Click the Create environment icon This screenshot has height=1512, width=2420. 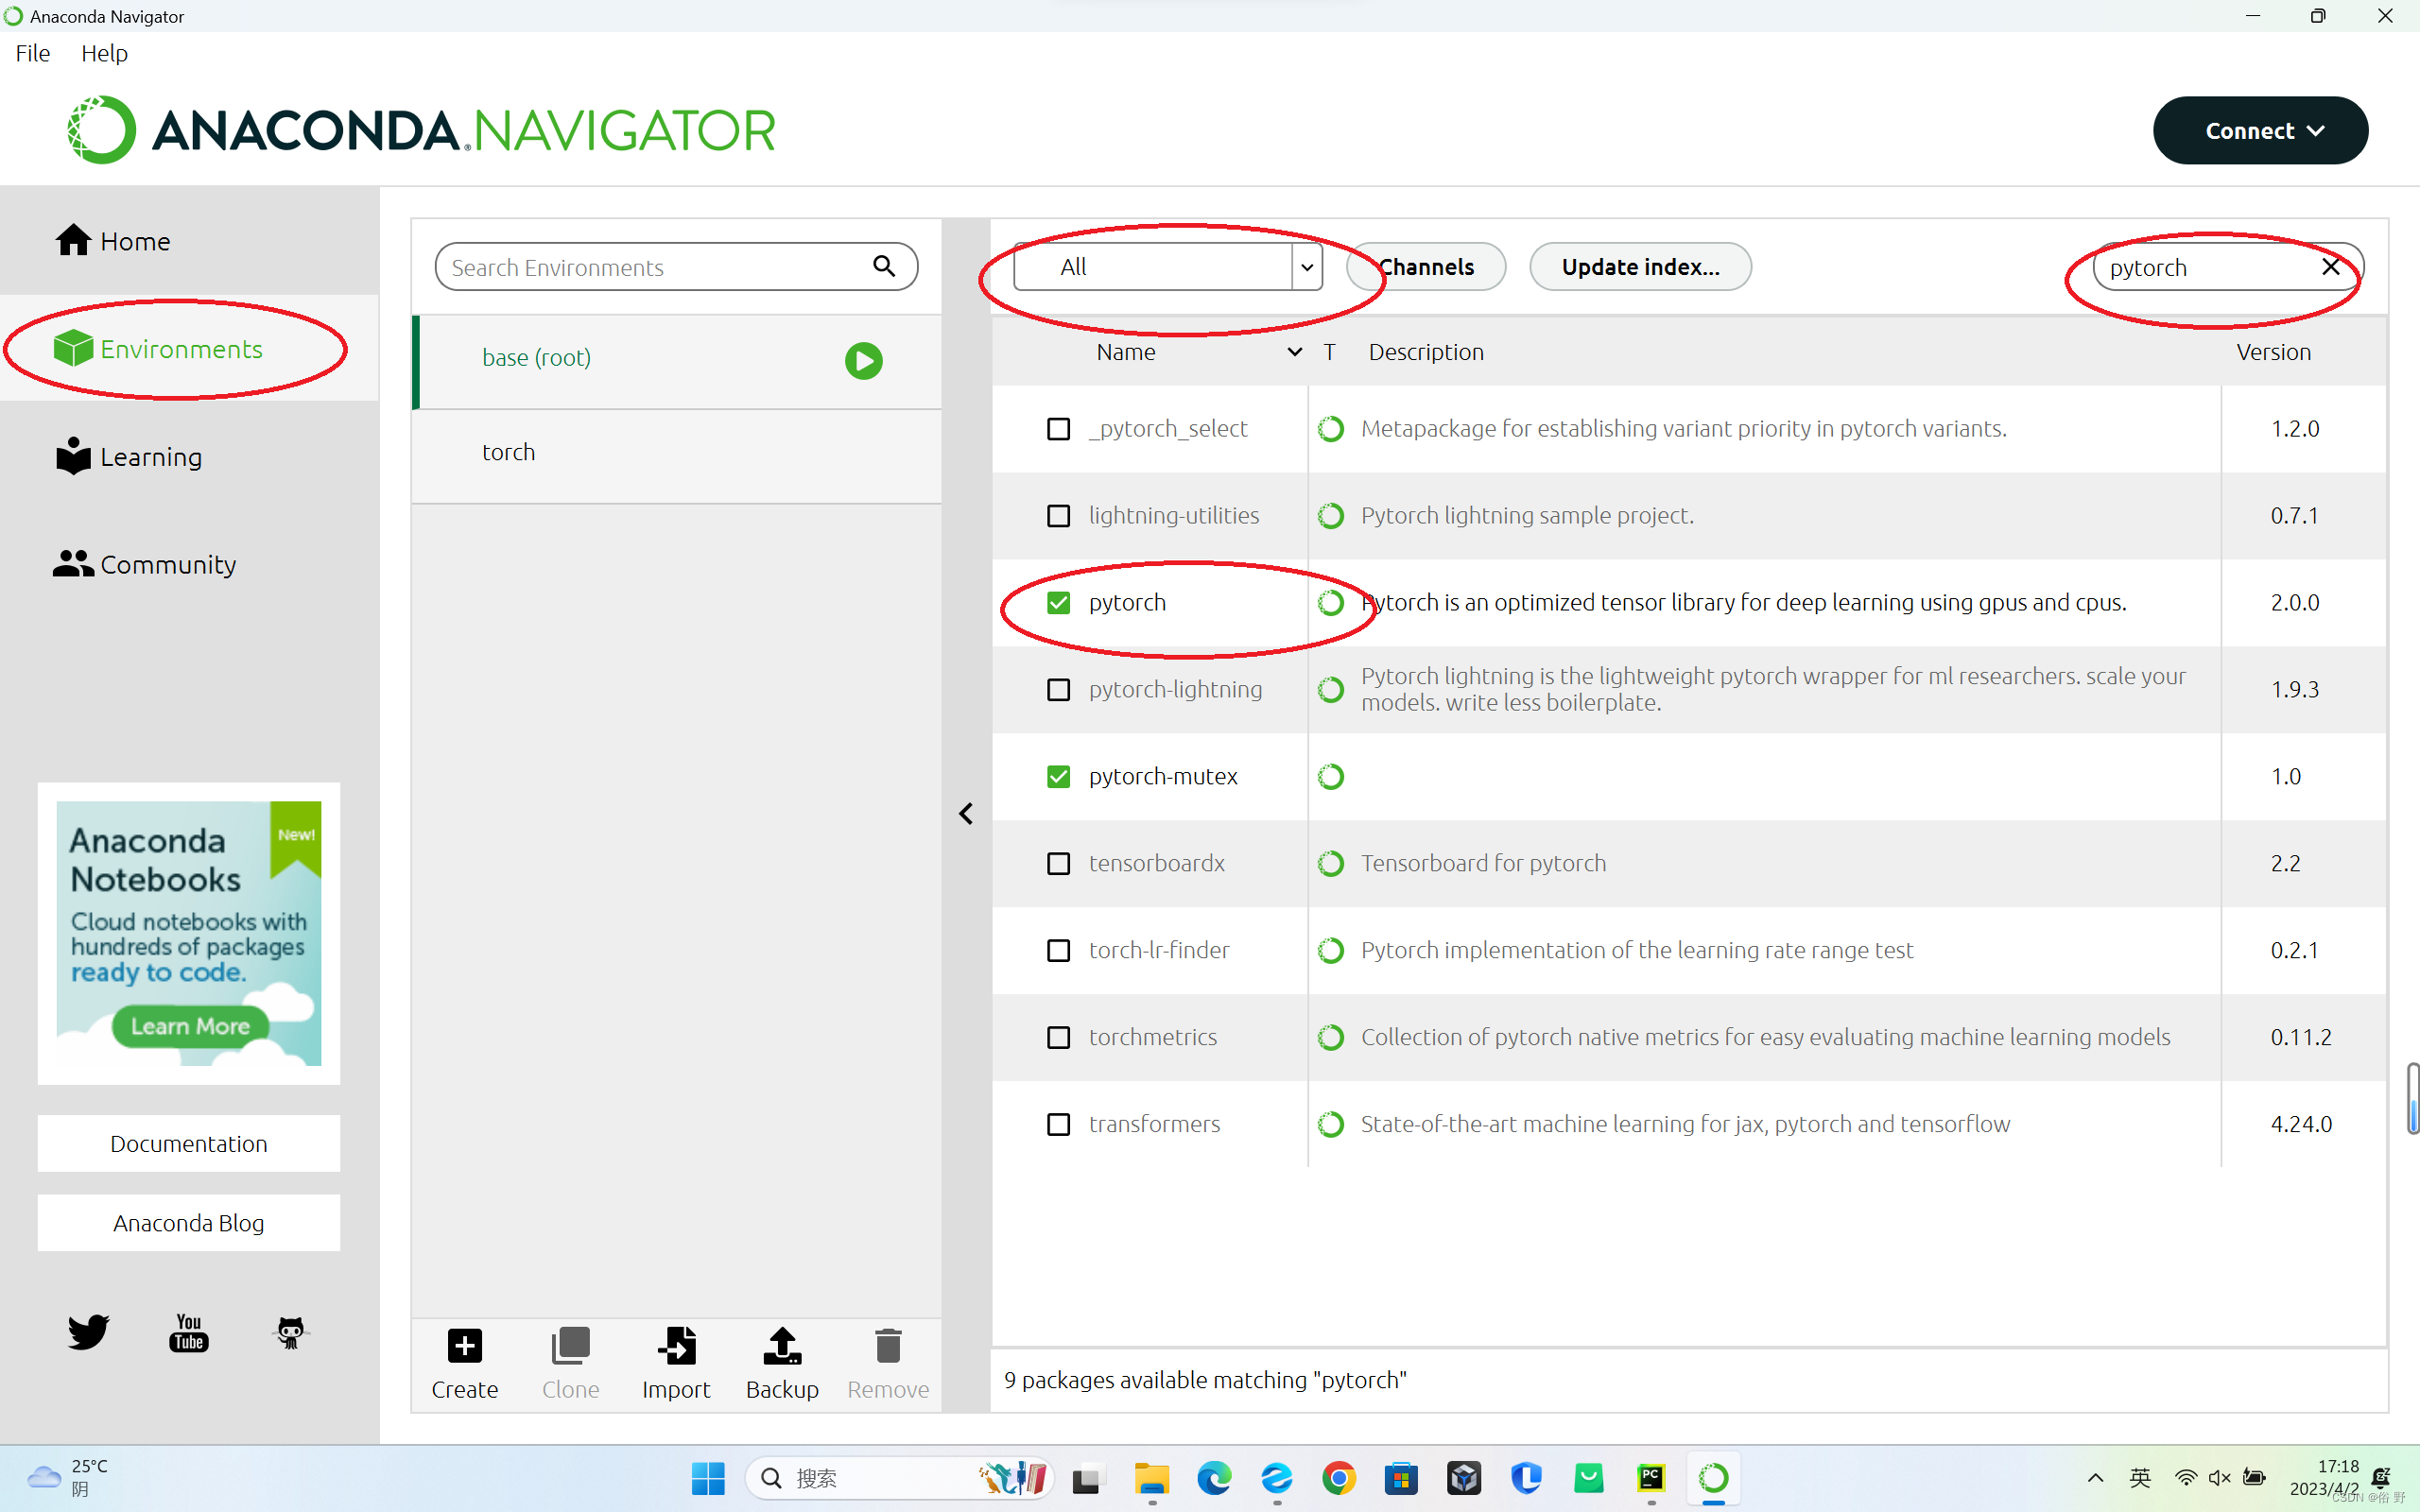464,1346
